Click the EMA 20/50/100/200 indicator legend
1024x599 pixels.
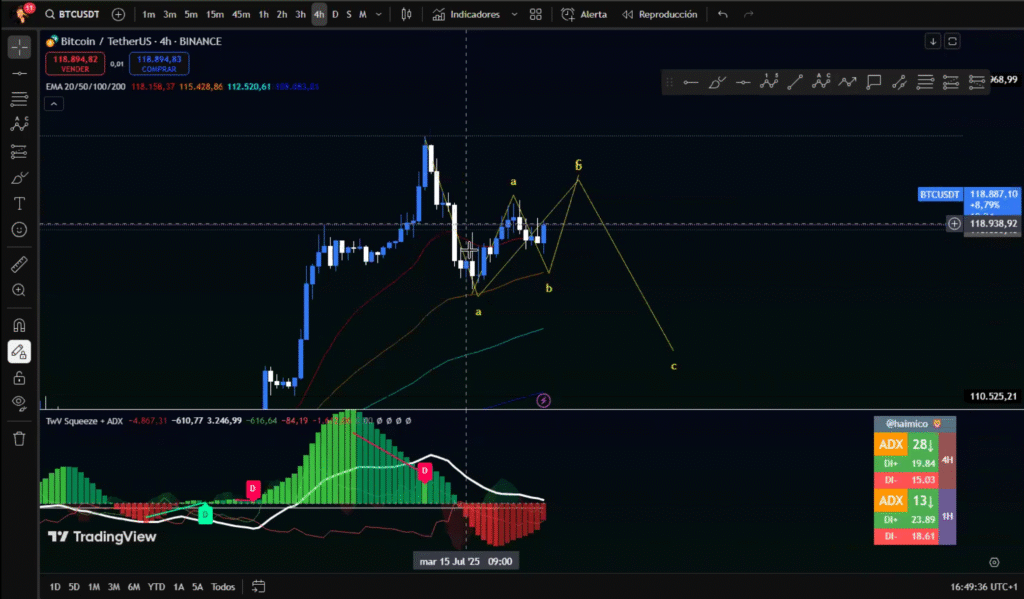(x=86, y=86)
